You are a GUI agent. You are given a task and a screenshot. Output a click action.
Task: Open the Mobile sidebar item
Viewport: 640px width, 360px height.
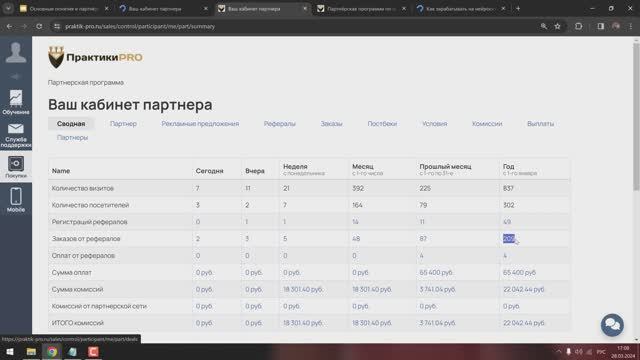16,200
